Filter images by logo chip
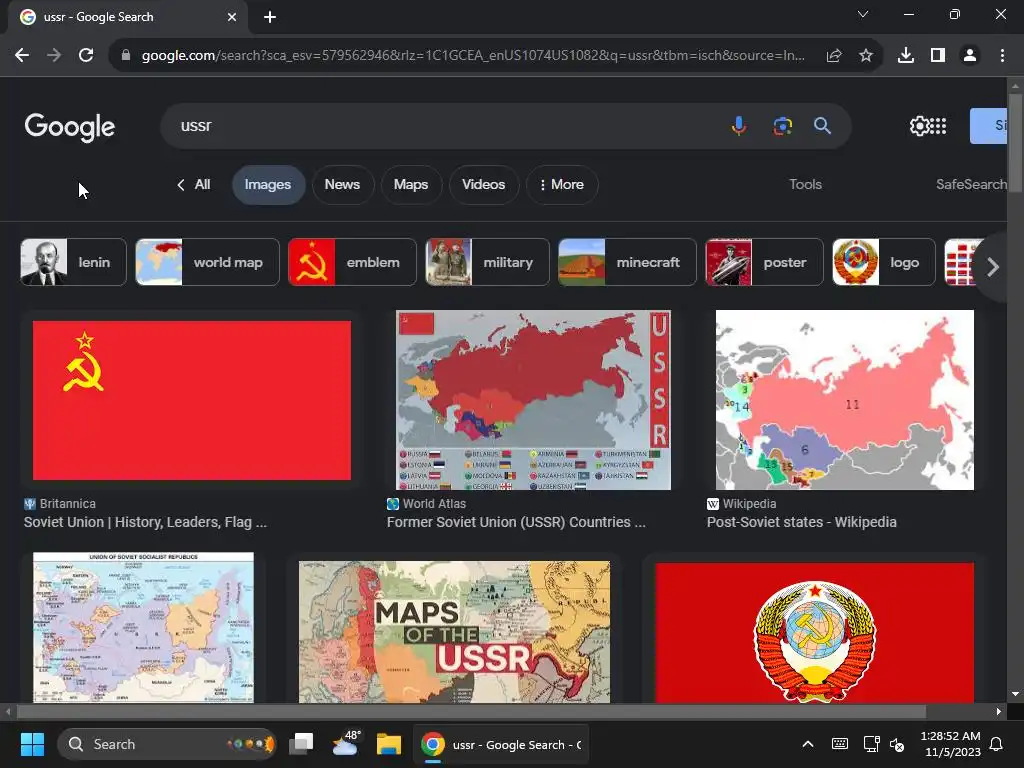Image resolution: width=1024 pixels, height=768 pixels. coord(884,263)
